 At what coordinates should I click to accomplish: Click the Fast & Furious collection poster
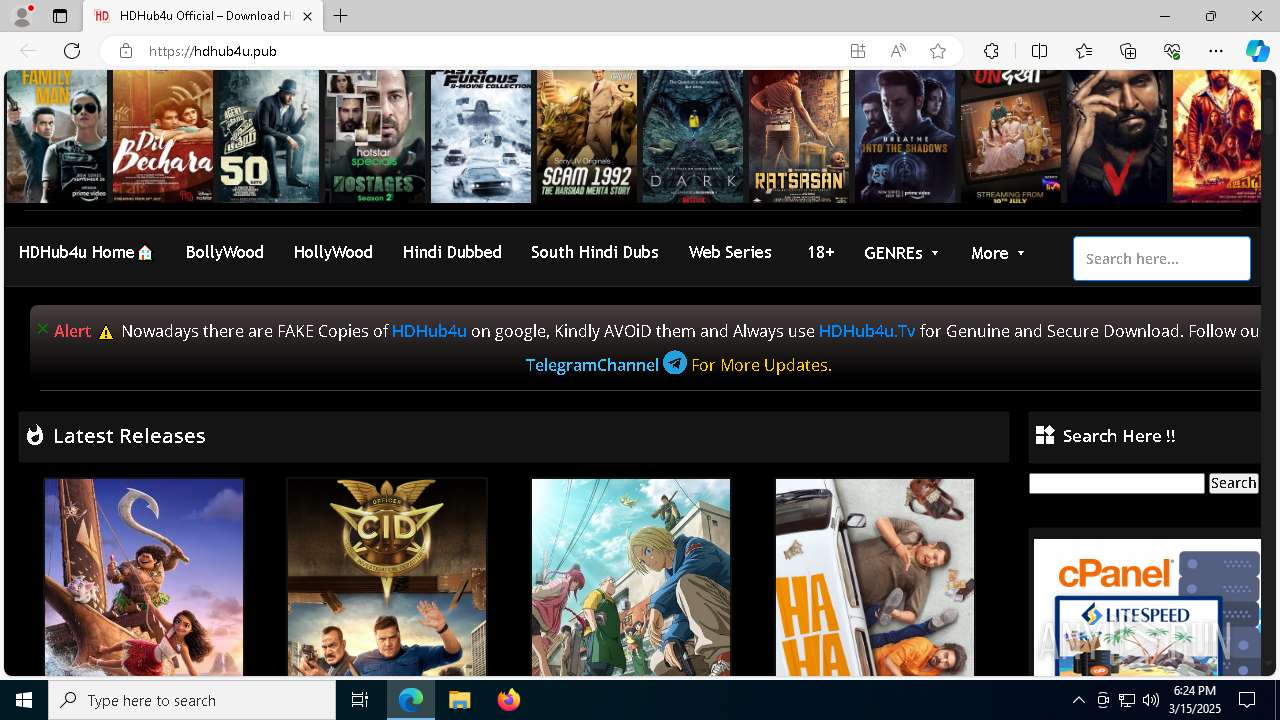481,136
